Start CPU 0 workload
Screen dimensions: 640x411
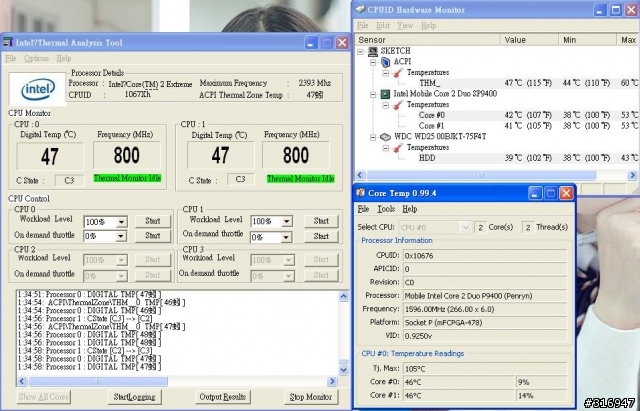click(x=153, y=221)
